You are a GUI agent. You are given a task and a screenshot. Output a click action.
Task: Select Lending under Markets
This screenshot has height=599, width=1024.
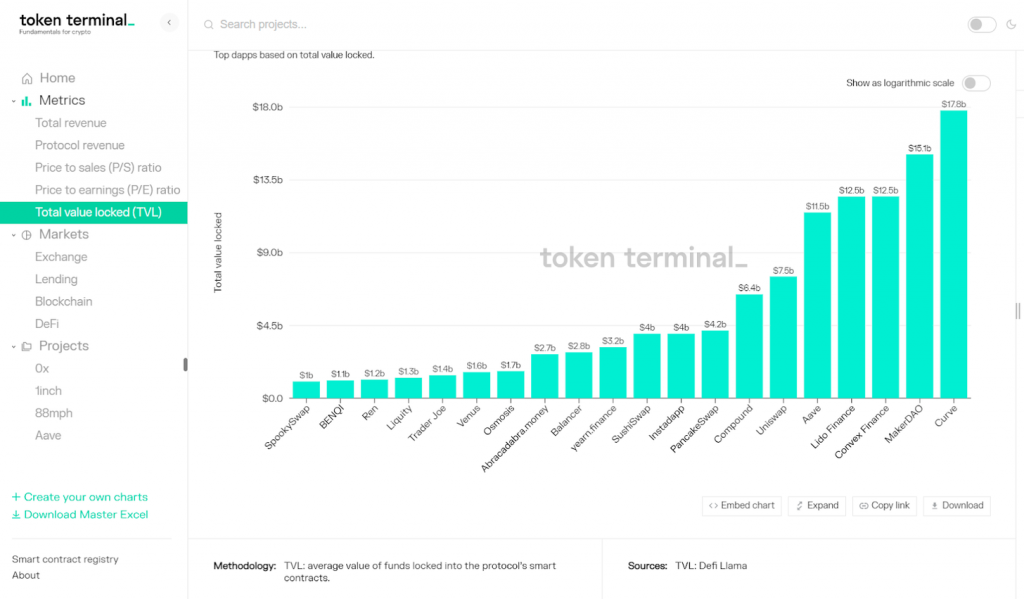pyautogui.click(x=55, y=278)
